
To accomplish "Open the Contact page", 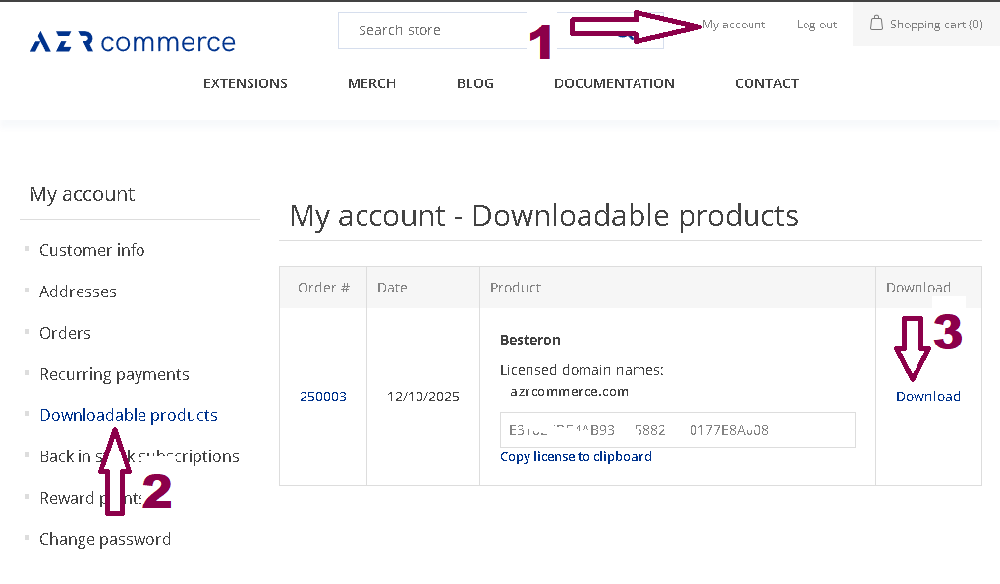I will 766,83.
